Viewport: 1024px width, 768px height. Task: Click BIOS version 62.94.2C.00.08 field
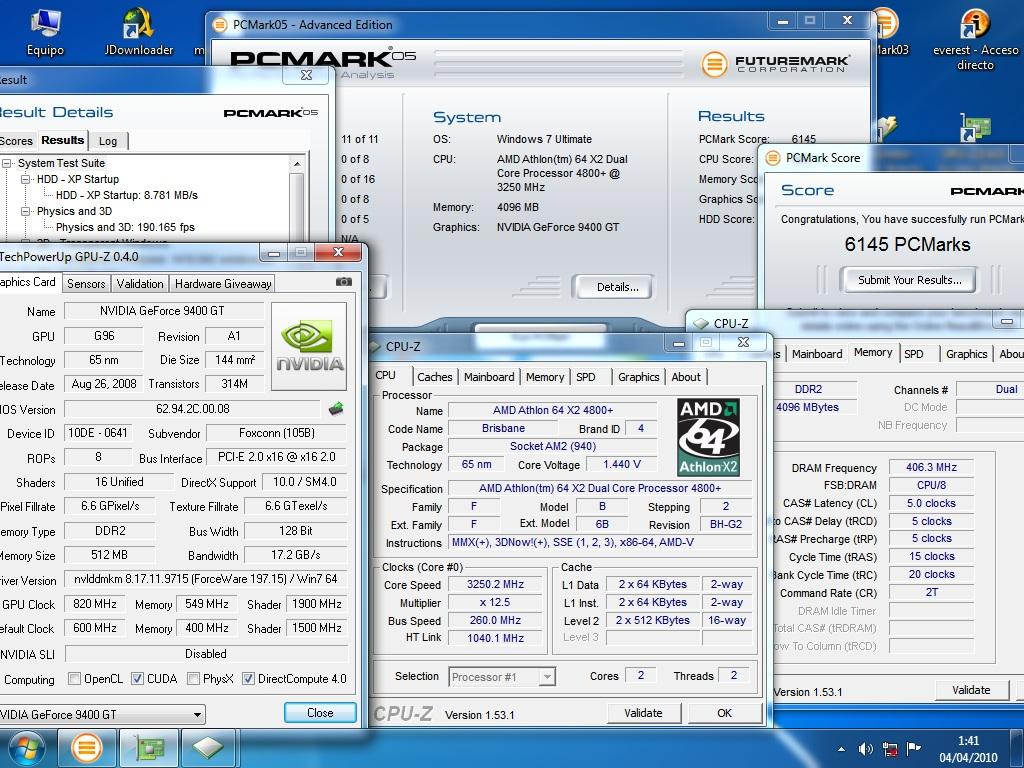point(193,409)
